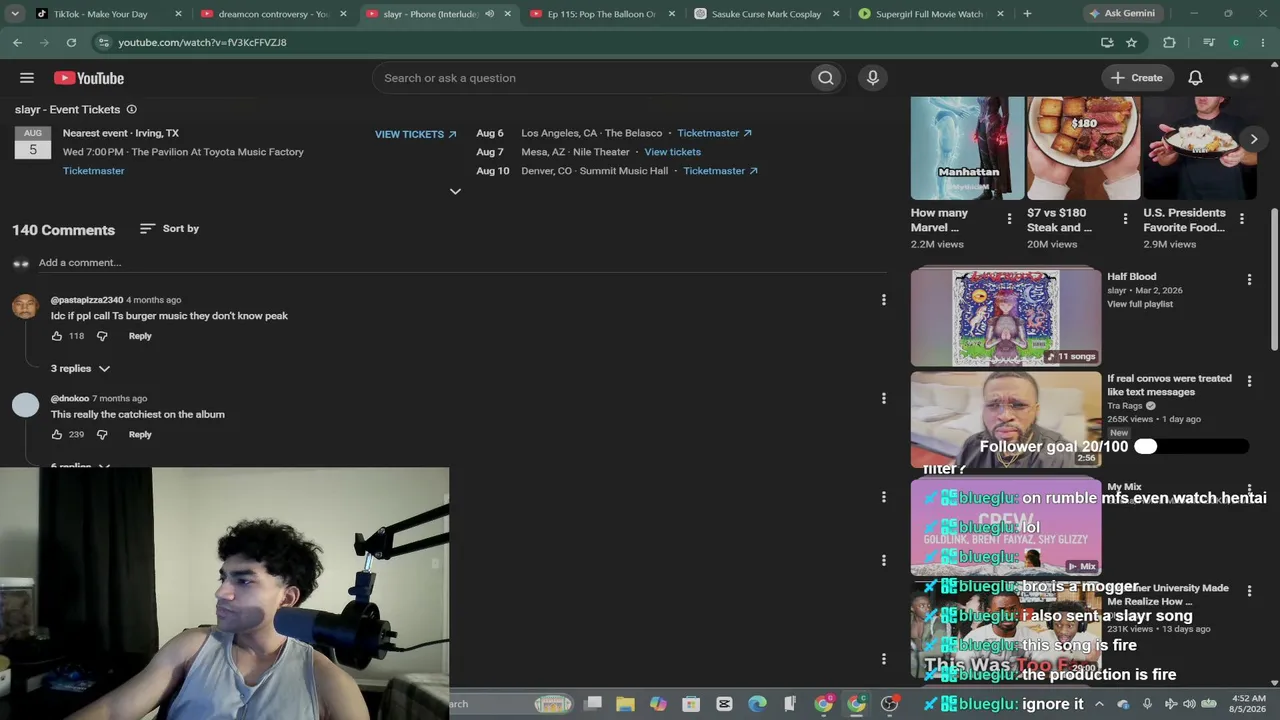The width and height of the screenshot is (1280, 720).
Task: Open YouTube notifications bell
Action: tap(1195, 78)
